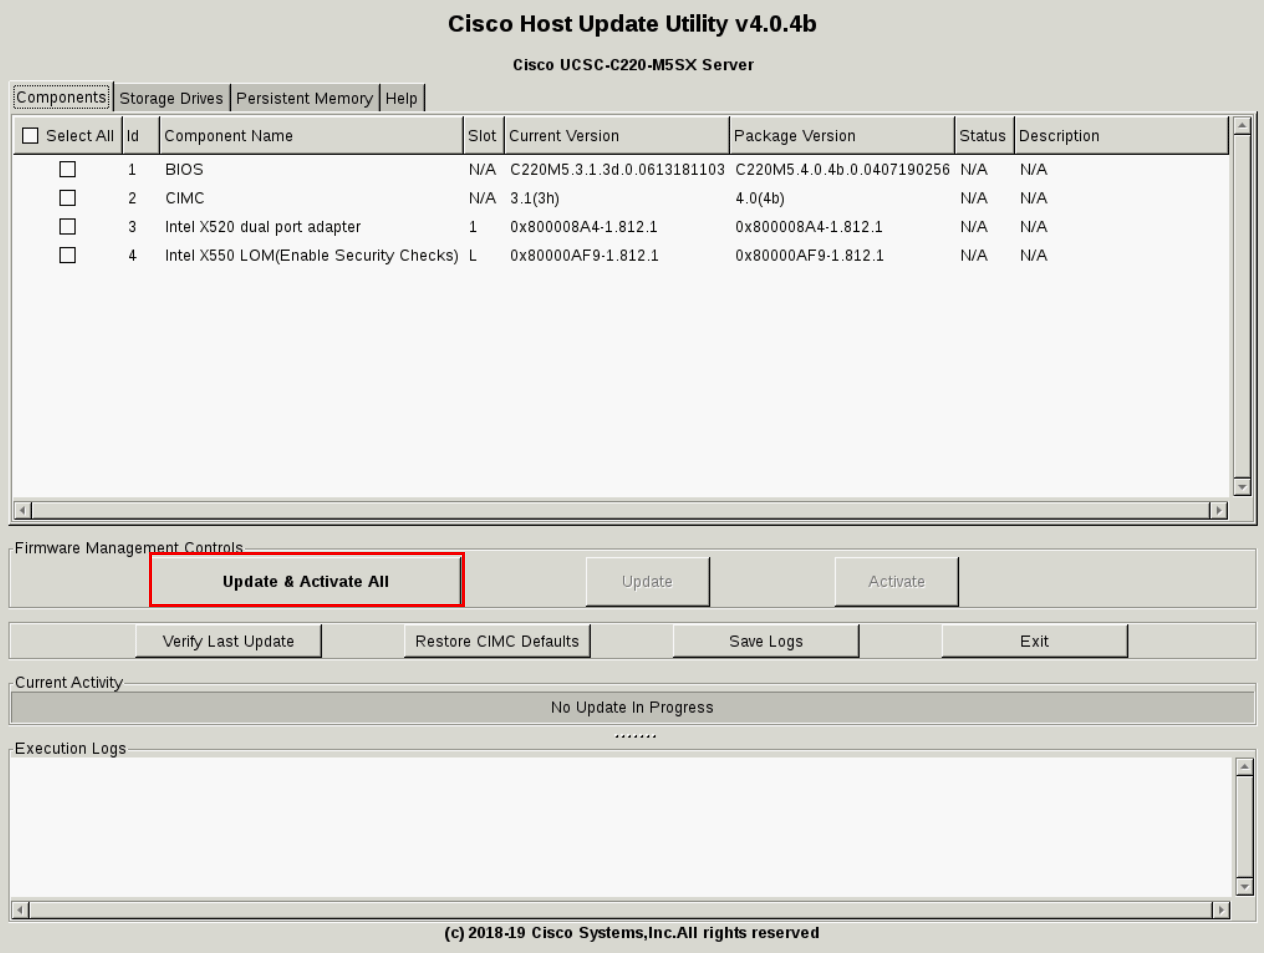Click the component table's scroll left arrow

pos(22,510)
